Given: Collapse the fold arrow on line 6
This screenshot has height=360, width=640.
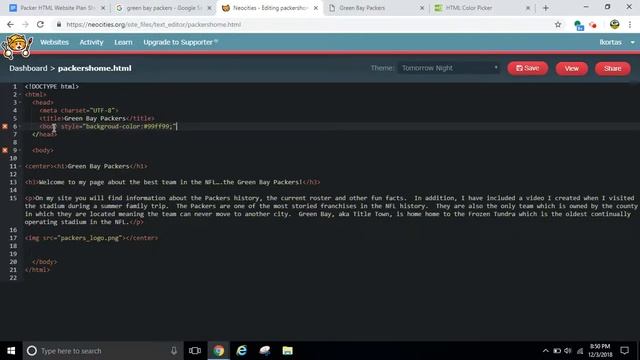Looking at the screenshot, I should (x=20, y=127).
